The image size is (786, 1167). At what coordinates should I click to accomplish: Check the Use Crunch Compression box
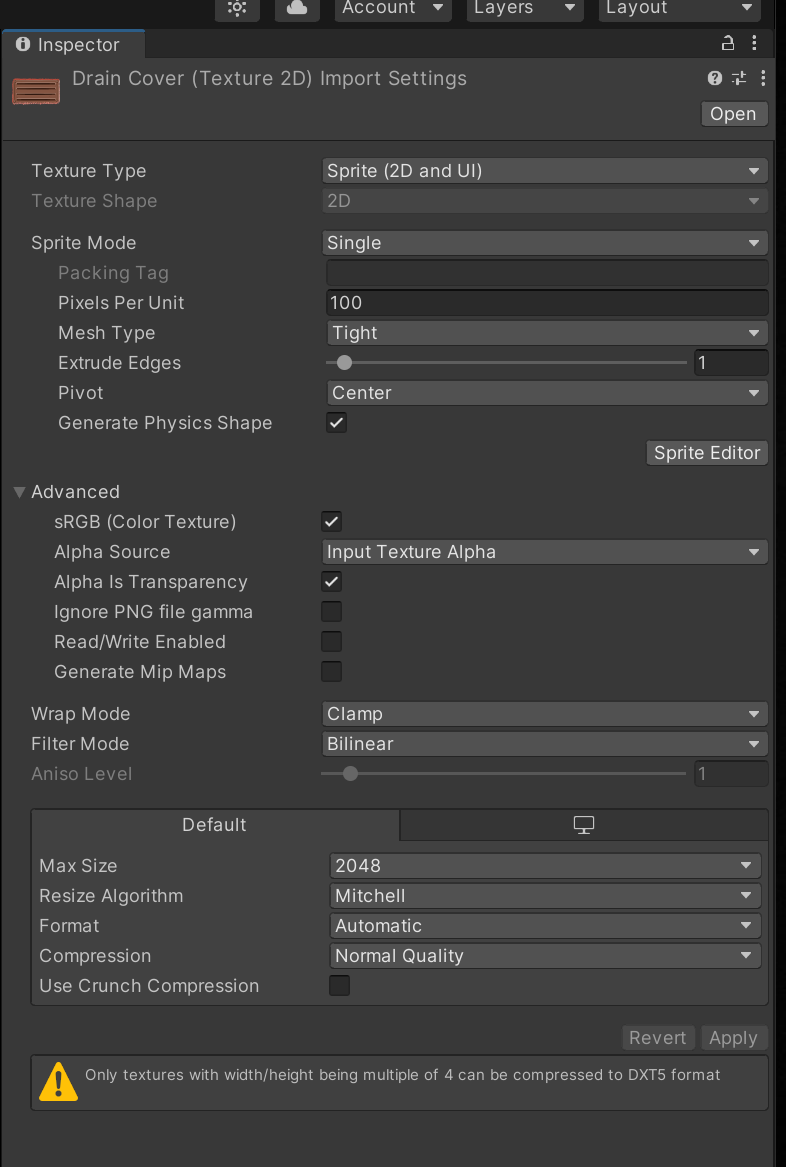(340, 986)
